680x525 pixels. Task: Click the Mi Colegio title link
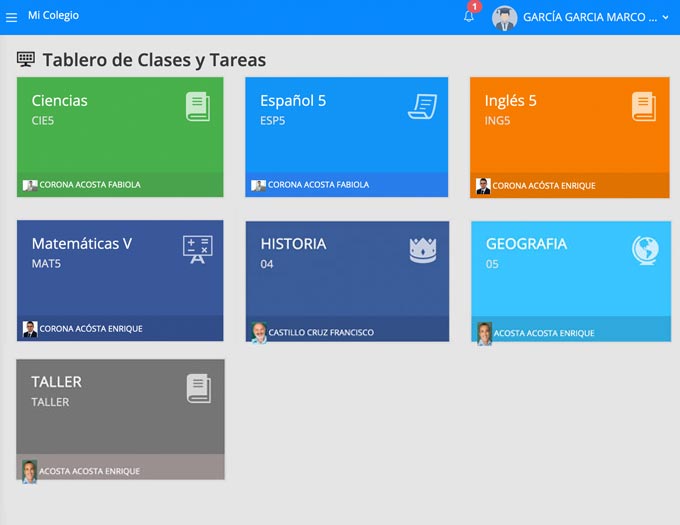click(x=53, y=16)
